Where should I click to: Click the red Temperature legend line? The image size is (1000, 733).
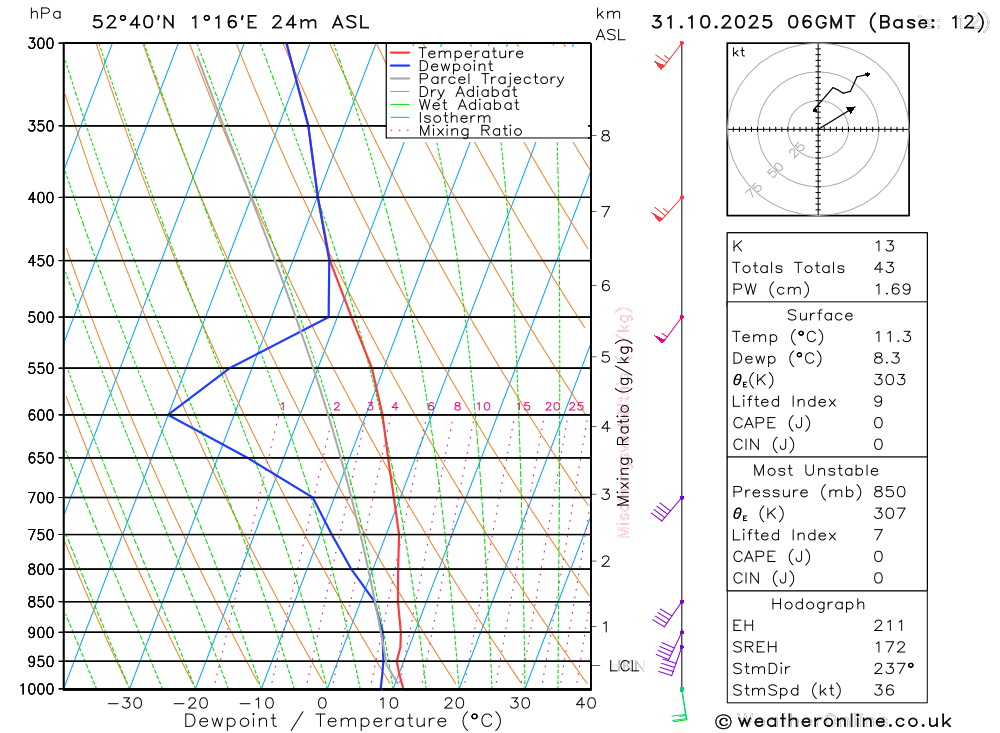pos(400,53)
